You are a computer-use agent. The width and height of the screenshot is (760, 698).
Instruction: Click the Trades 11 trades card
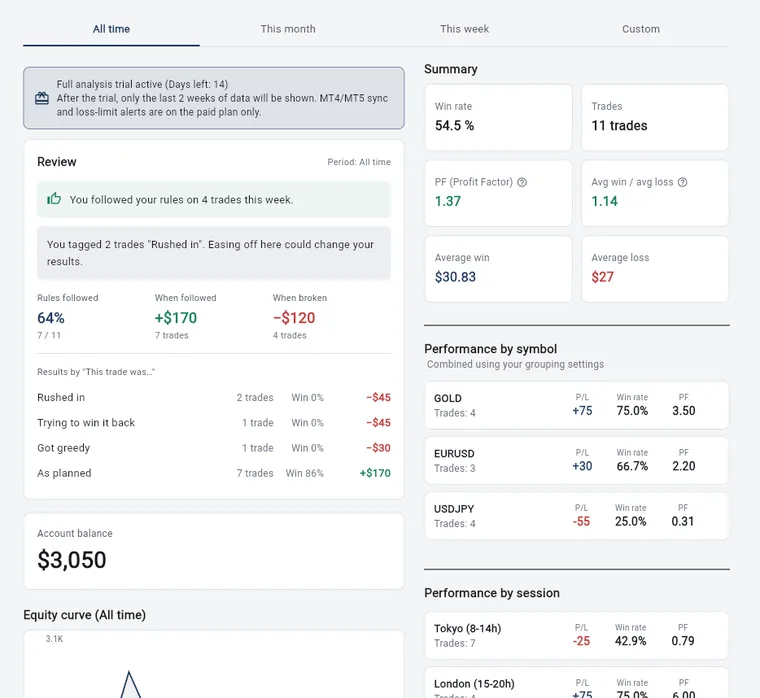point(655,117)
